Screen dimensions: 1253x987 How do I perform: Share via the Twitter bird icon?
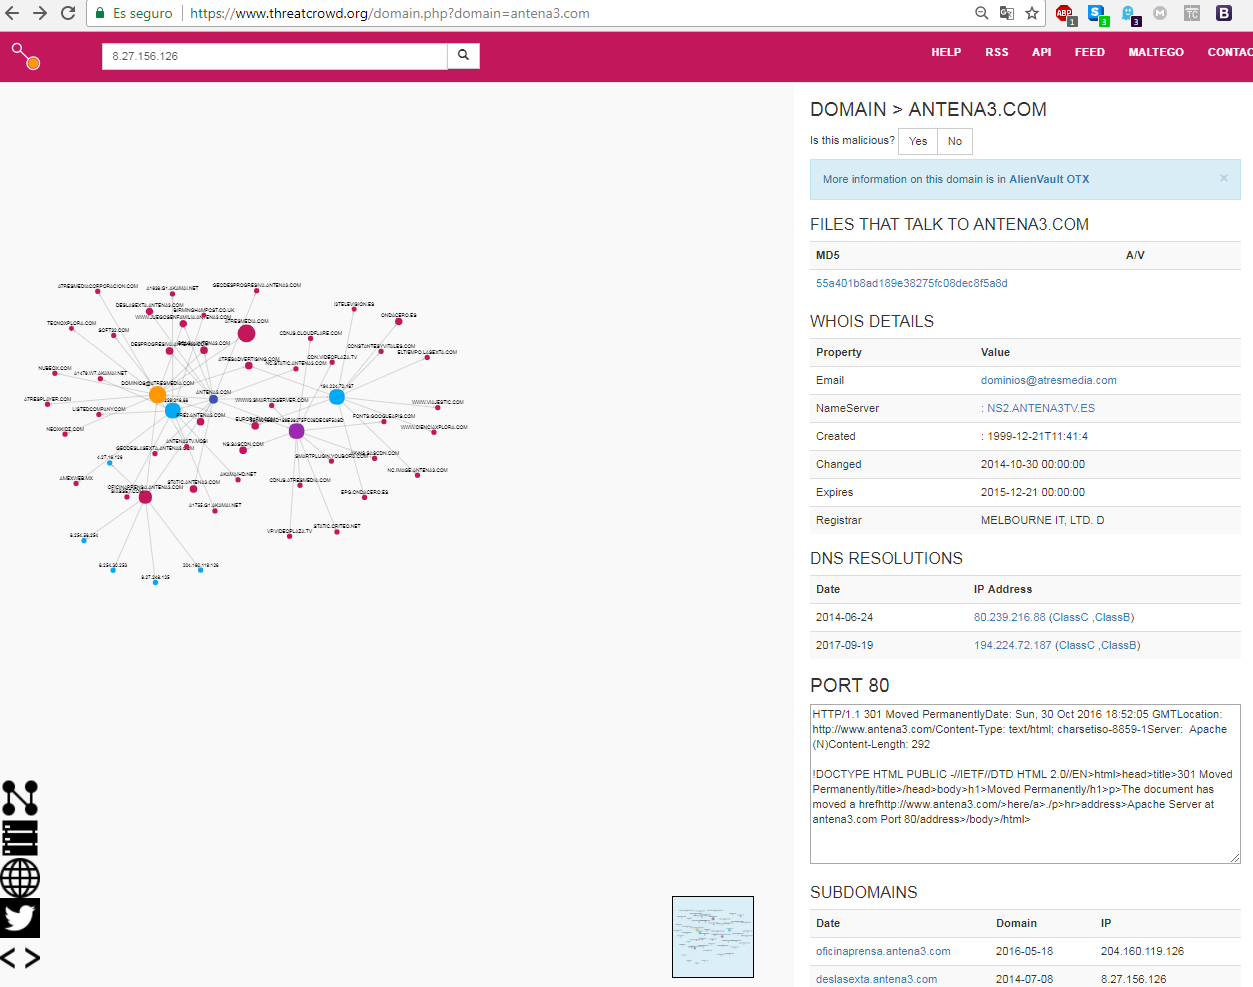pyautogui.click(x=20, y=918)
